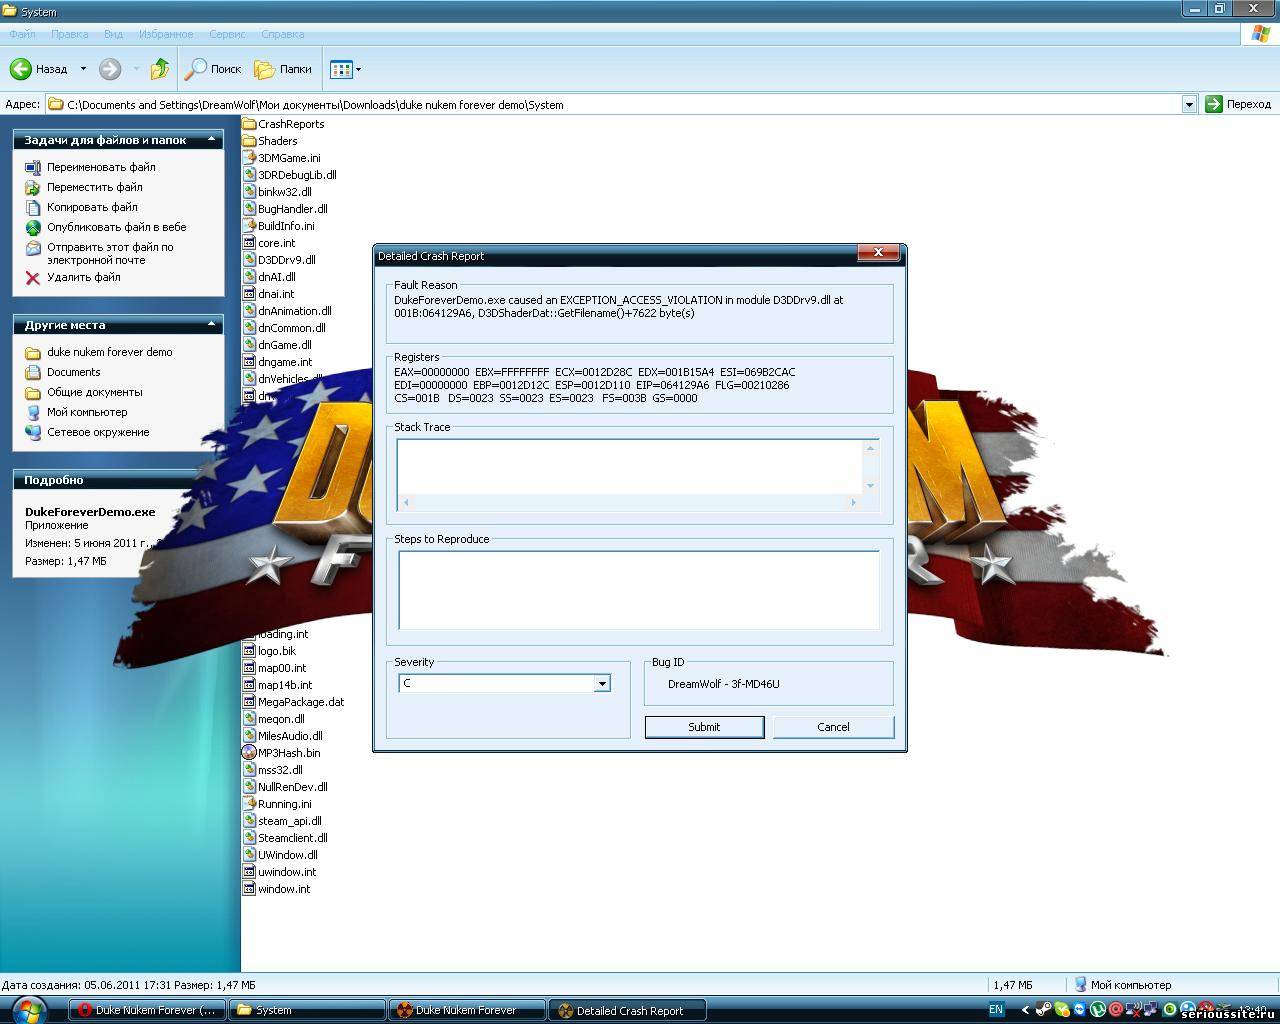Open the Вид menu
The width and height of the screenshot is (1280, 1024).
(113, 34)
